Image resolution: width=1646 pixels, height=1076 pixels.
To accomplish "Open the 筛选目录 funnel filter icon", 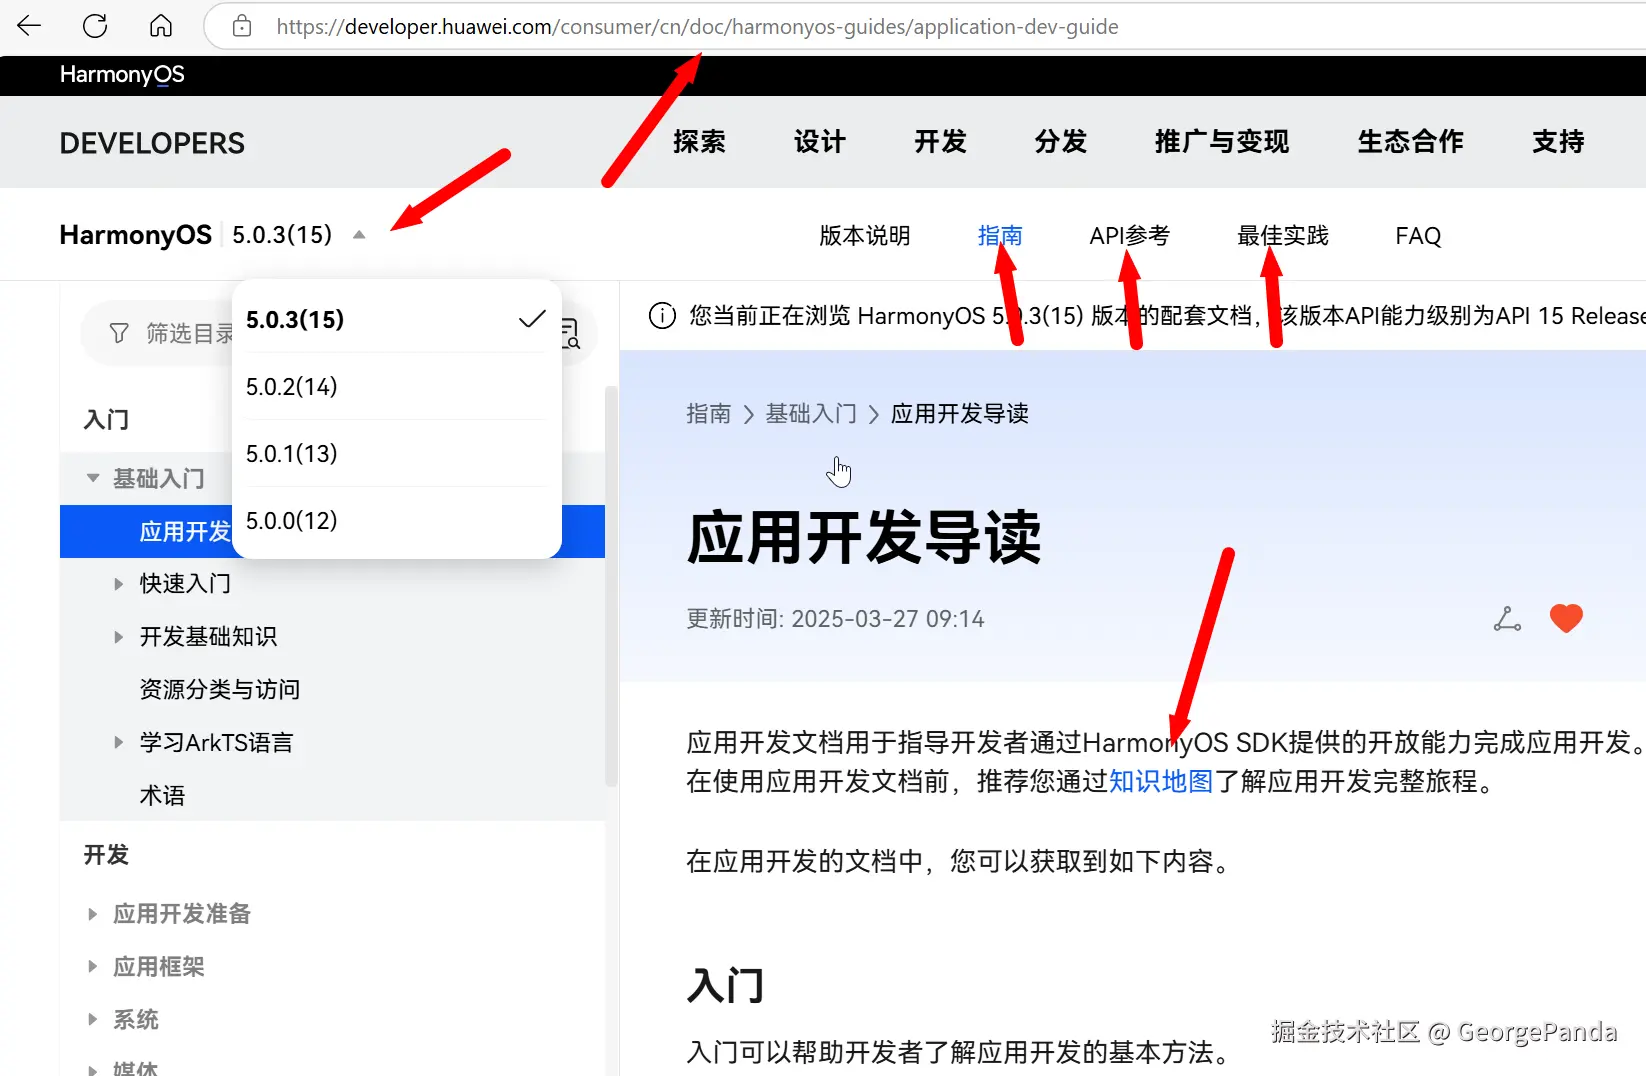I will click(x=118, y=332).
